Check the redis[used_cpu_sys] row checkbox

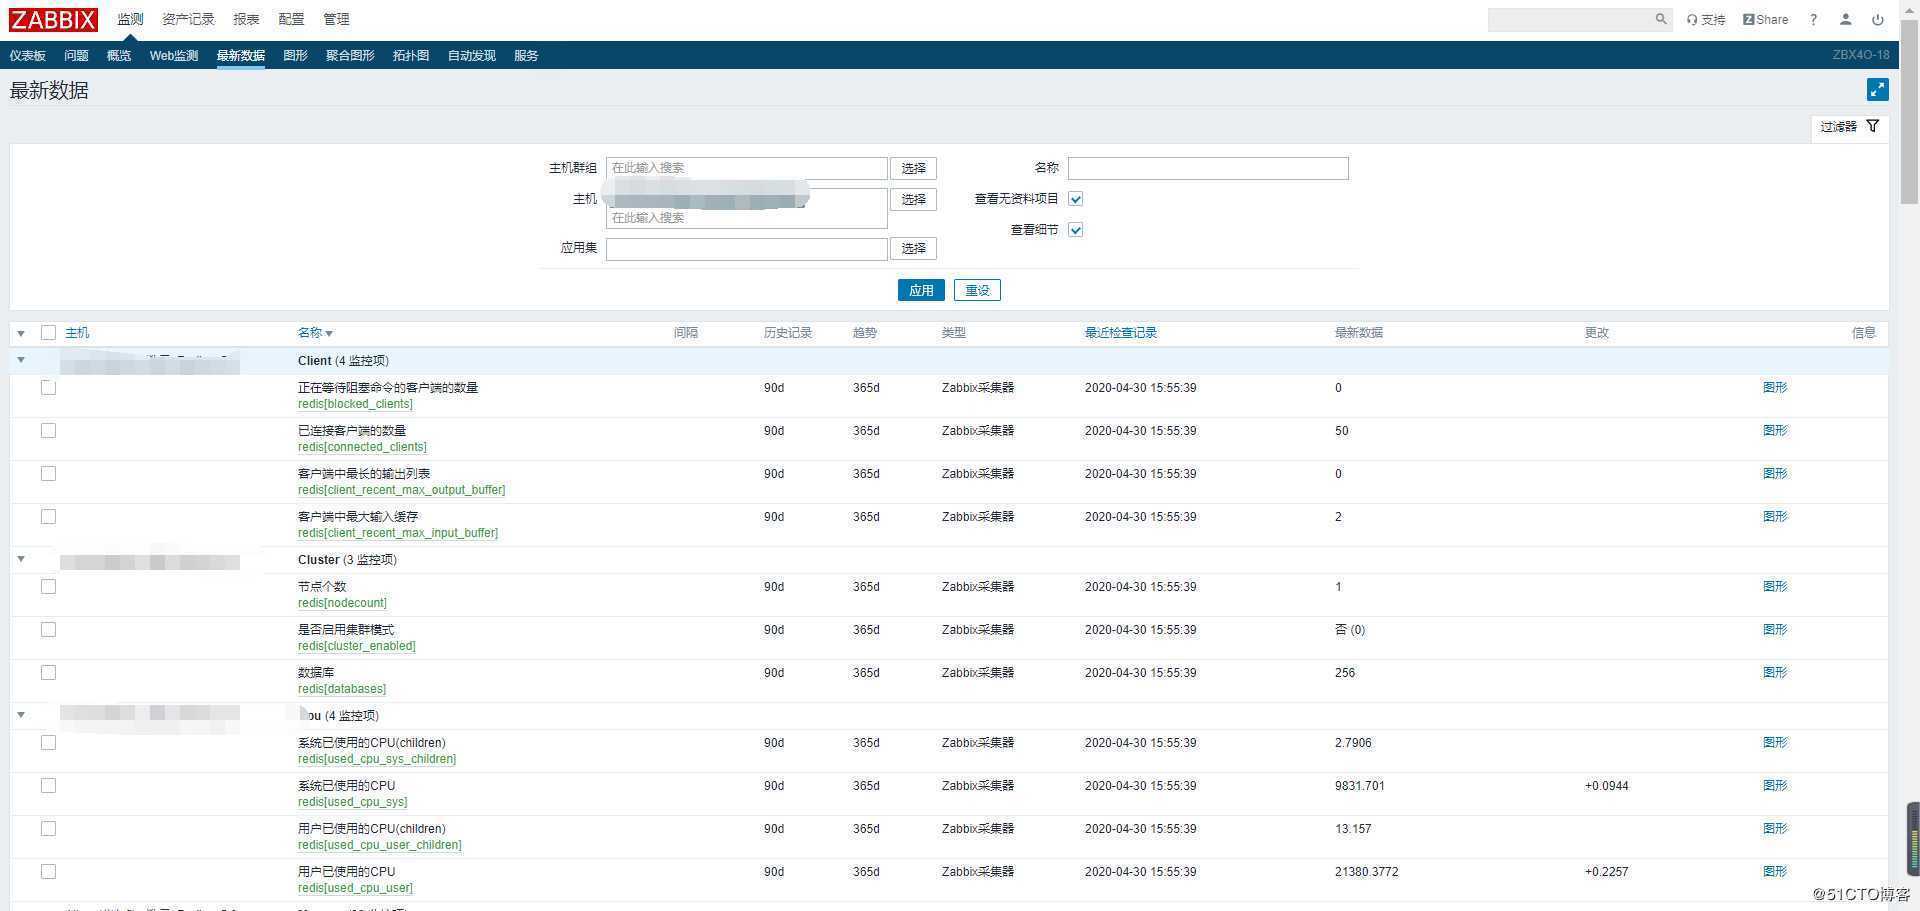48,786
